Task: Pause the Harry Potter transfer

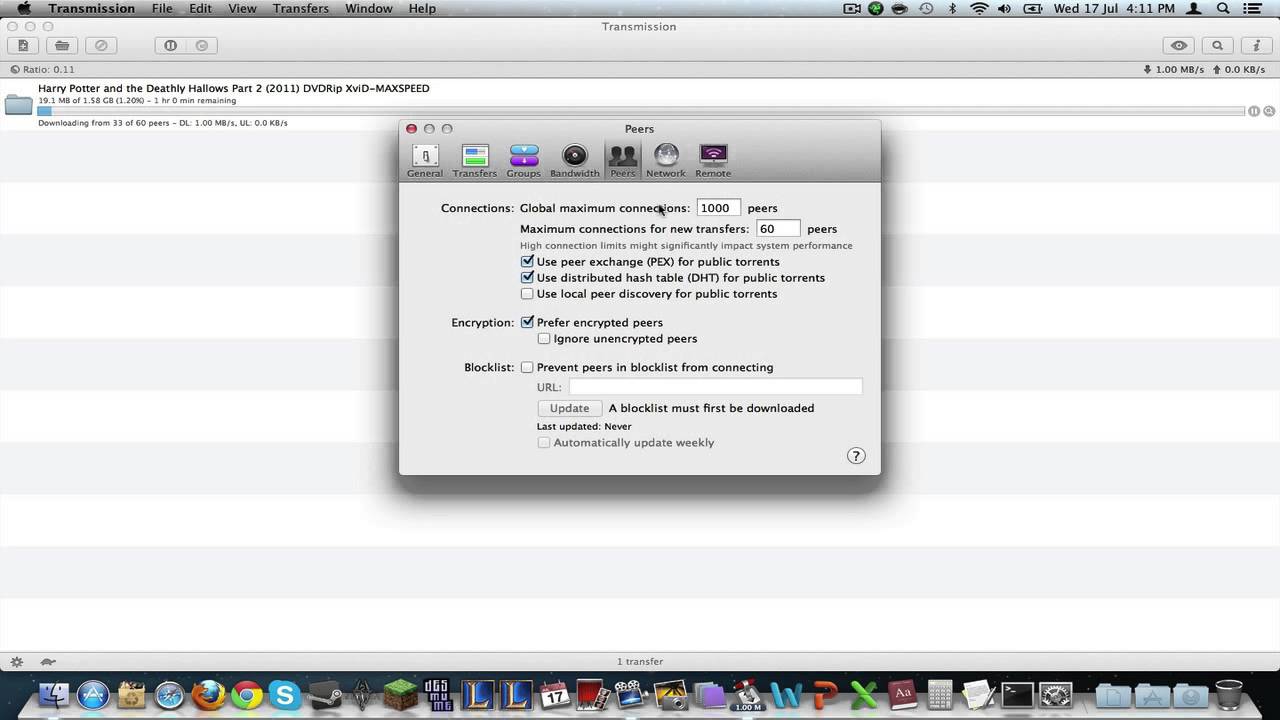Action: tap(1253, 111)
